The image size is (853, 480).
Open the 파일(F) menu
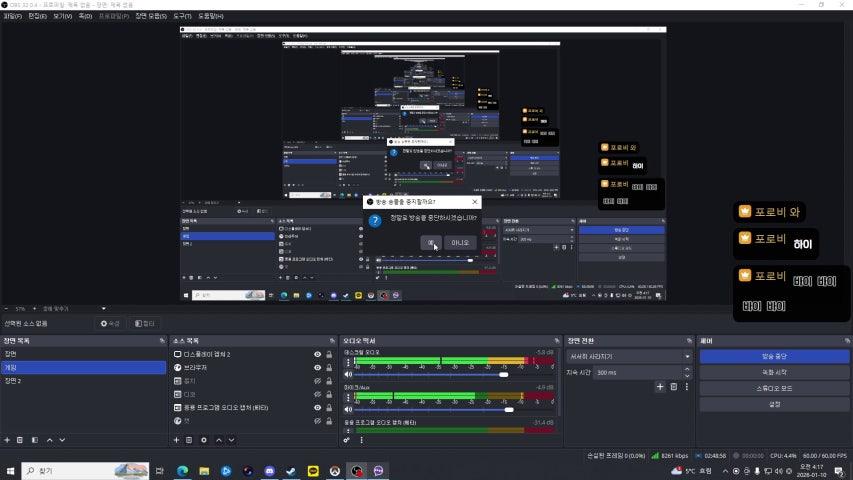pyautogui.click(x=13, y=16)
